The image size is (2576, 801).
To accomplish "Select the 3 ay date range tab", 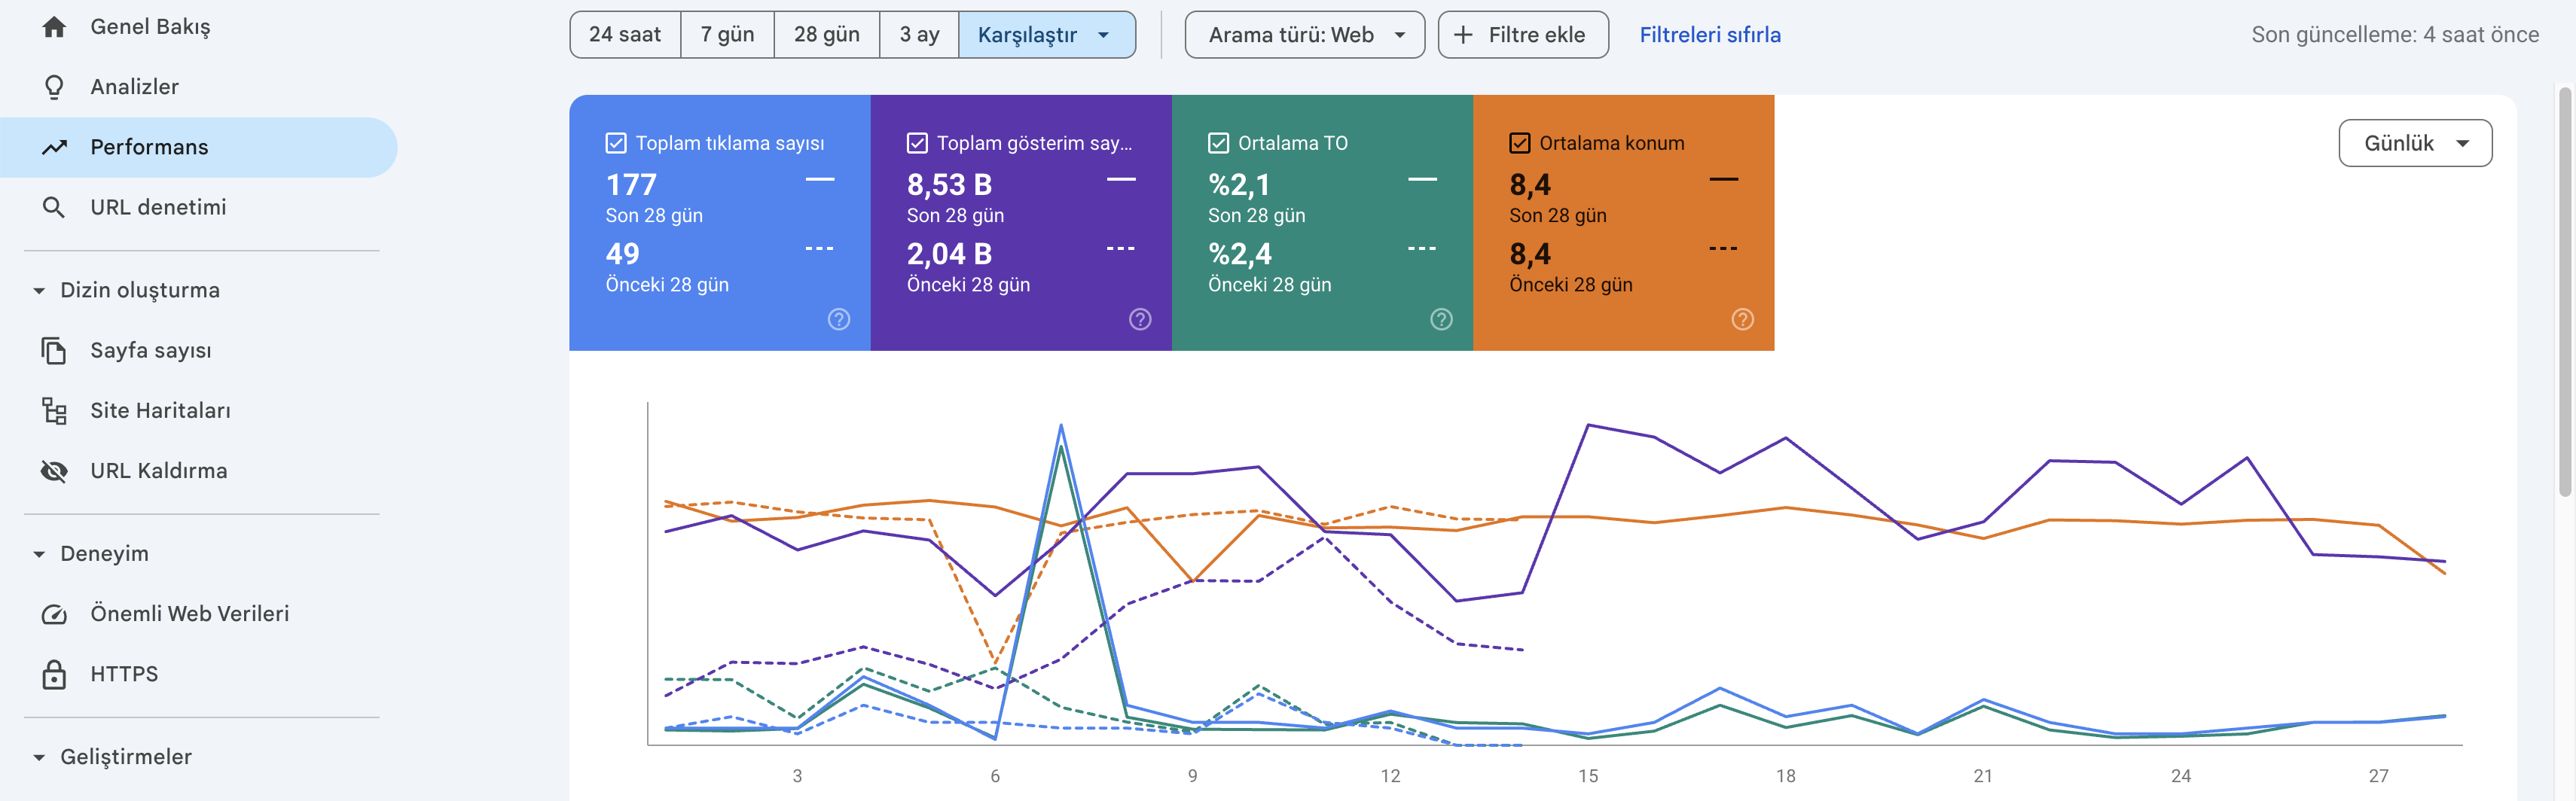I will coord(919,35).
